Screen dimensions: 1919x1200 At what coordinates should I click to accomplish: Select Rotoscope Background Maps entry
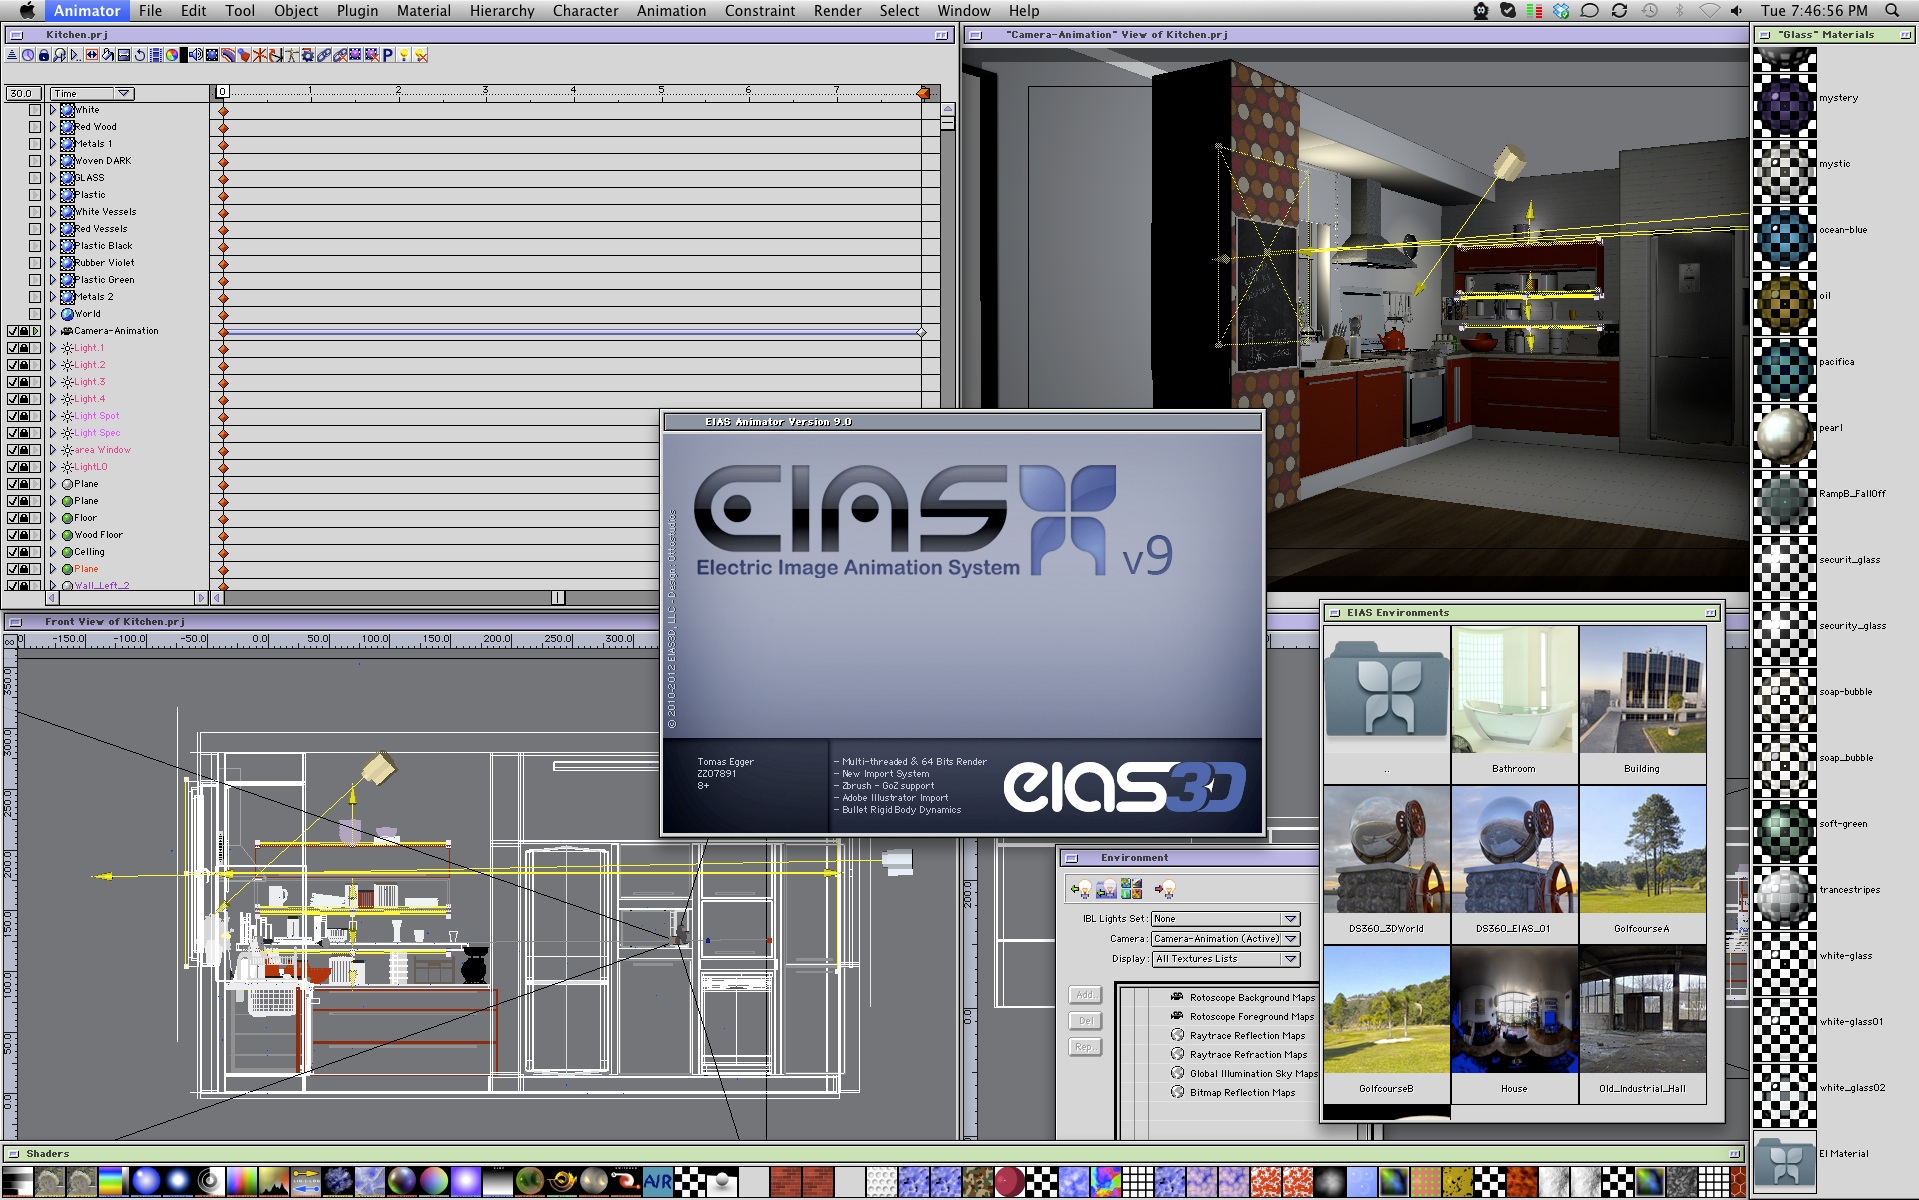pyautogui.click(x=1252, y=998)
